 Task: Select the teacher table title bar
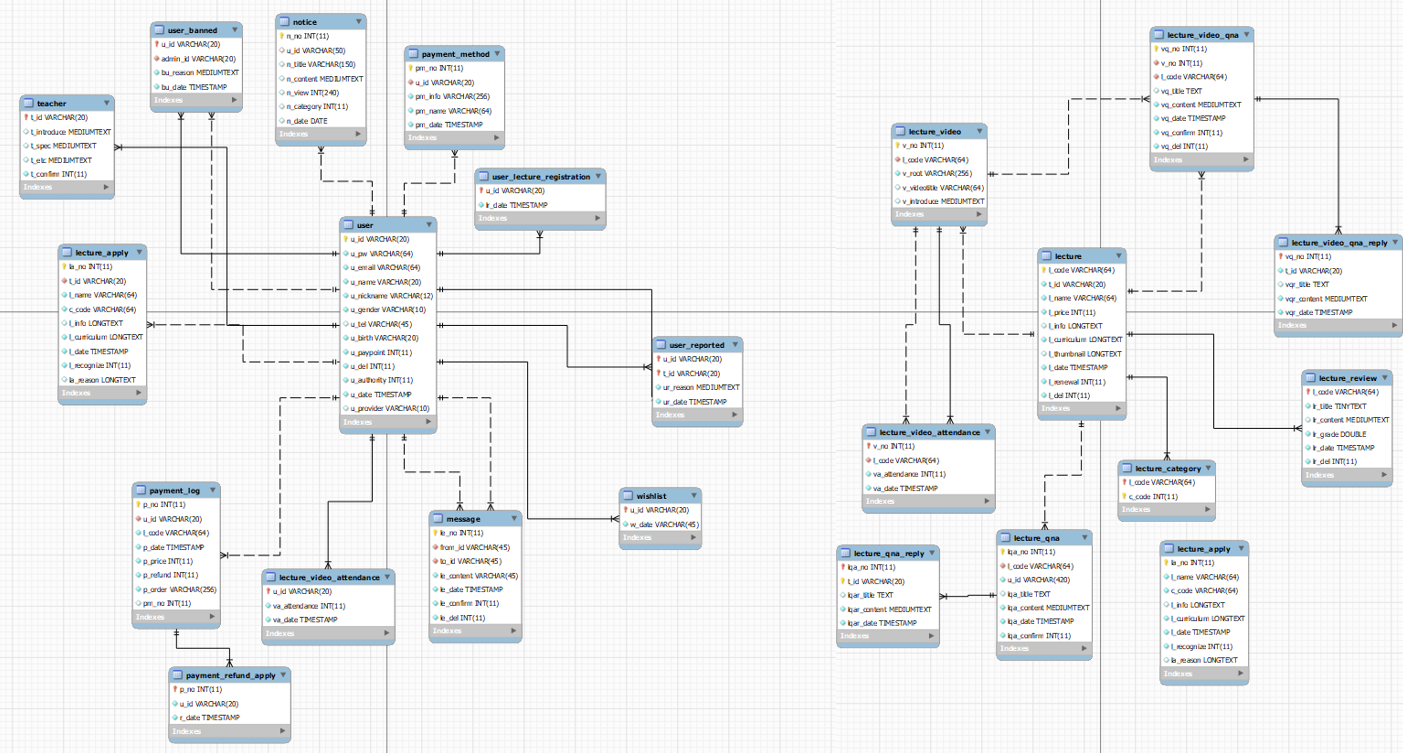point(60,103)
